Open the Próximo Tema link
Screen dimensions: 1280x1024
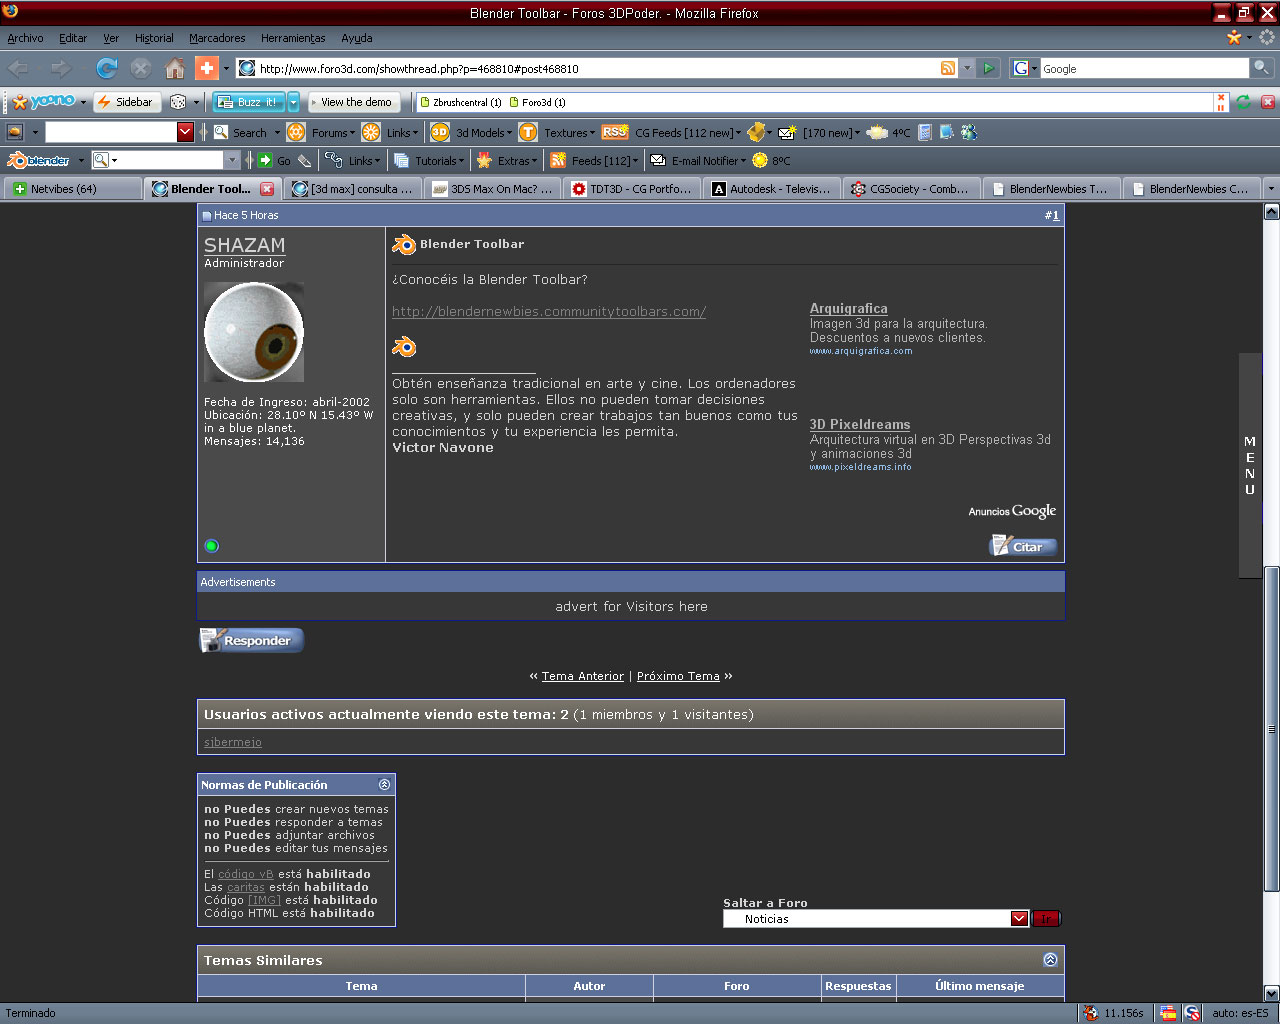coord(678,676)
